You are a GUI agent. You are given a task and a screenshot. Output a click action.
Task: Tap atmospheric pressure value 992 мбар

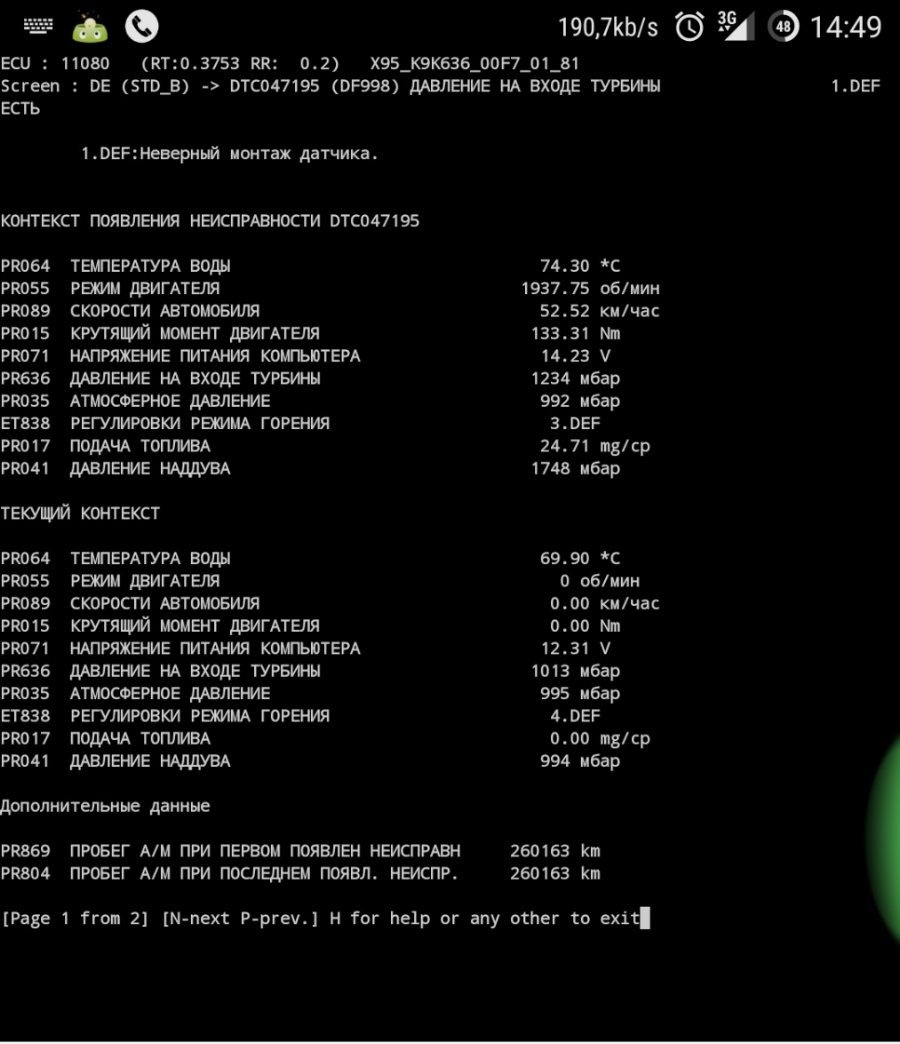pyautogui.click(x=580, y=401)
